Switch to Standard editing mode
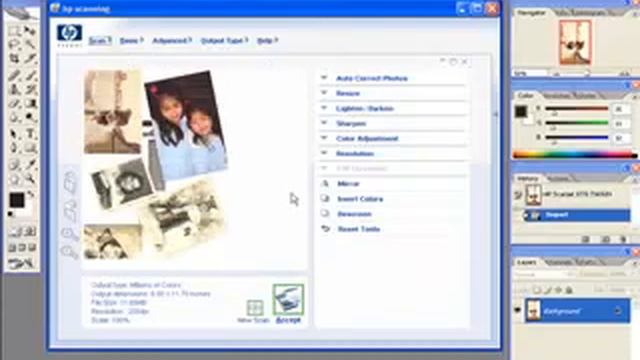Screen dimensions: 640x360 [14, 231]
